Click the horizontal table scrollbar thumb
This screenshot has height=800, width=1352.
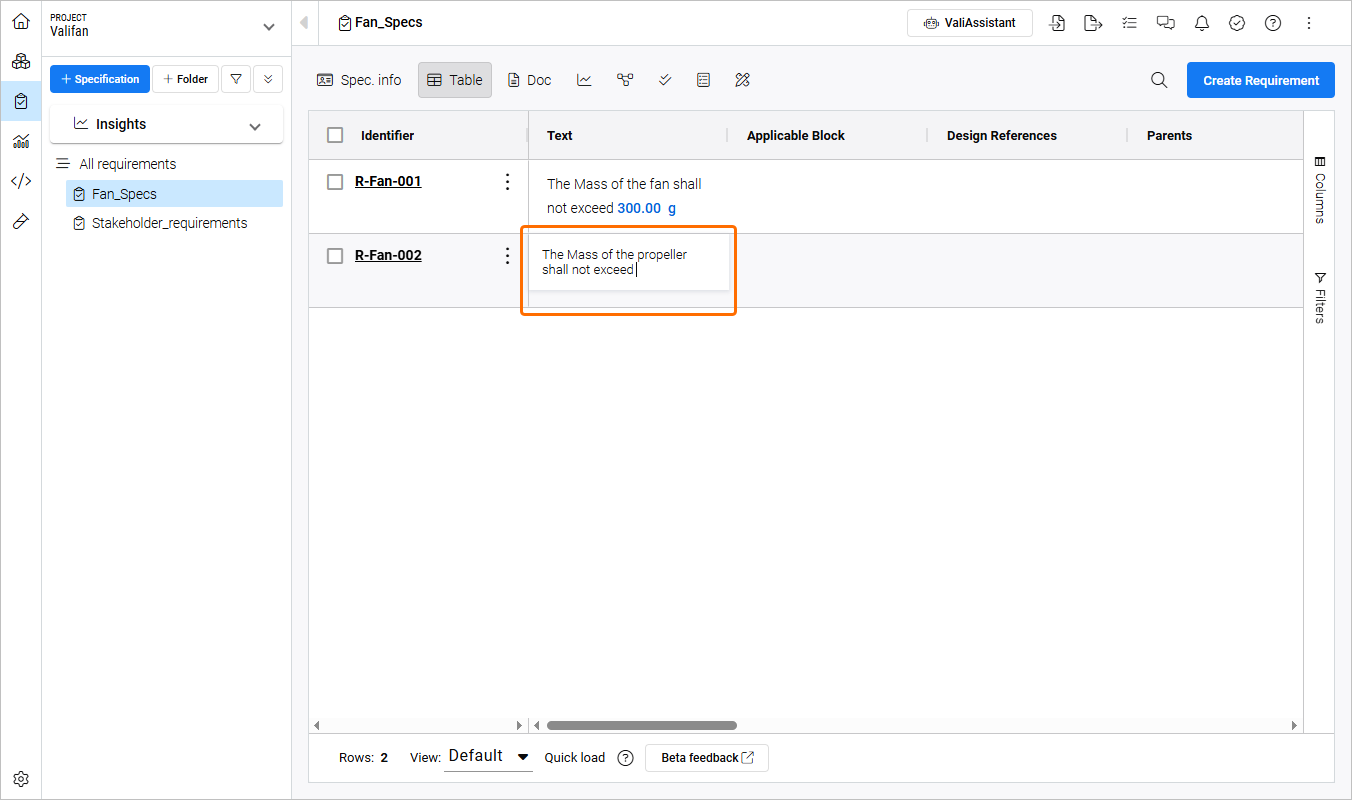(642, 725)
